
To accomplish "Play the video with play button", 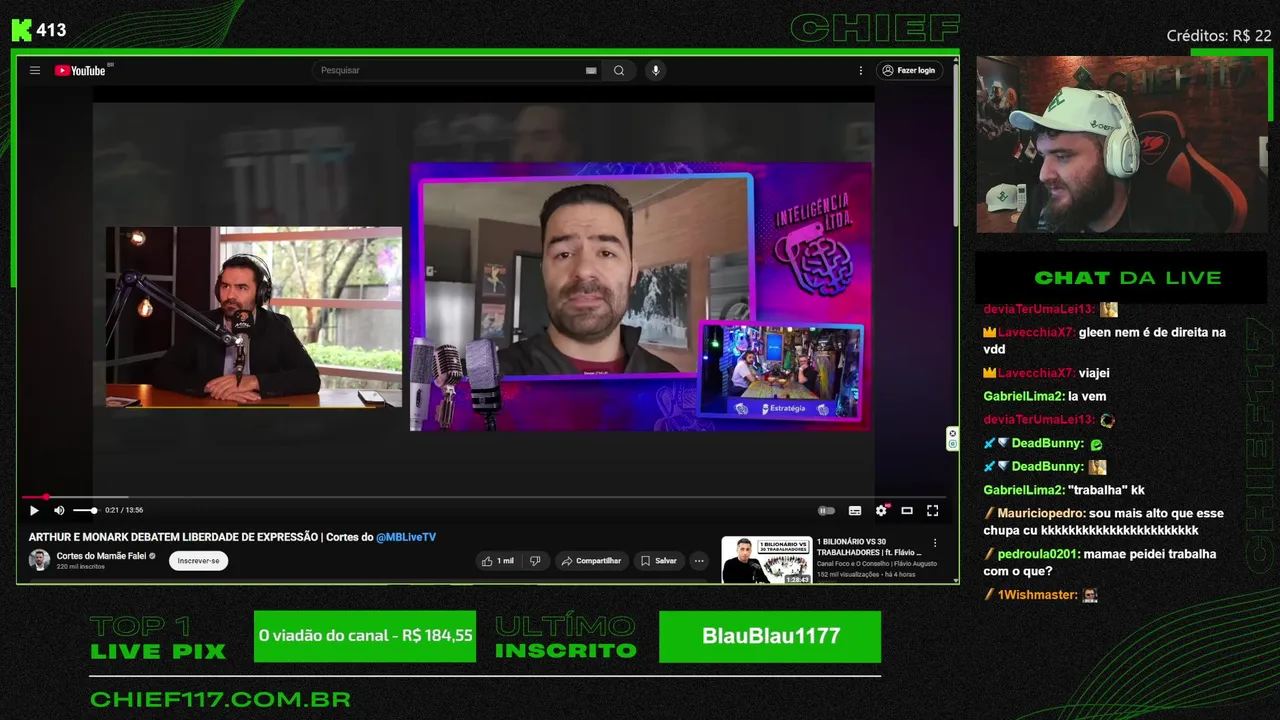I will pyautogui.click(x=34, y=510).
